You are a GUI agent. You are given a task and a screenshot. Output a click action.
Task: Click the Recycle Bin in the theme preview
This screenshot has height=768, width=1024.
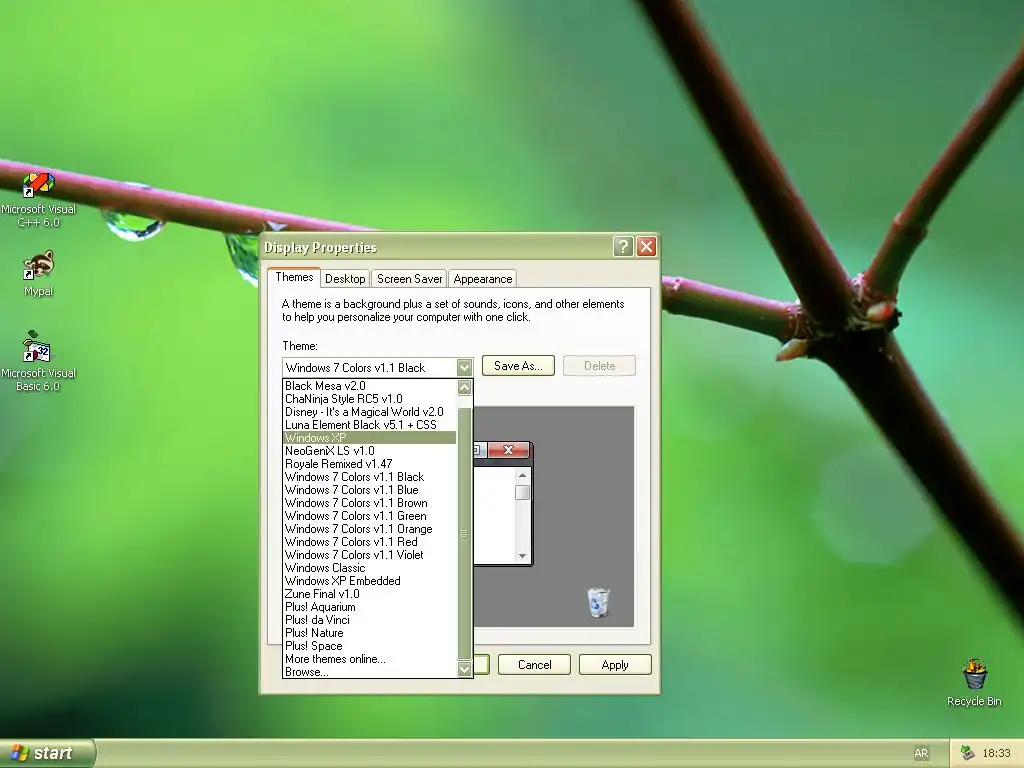point(598,602)
